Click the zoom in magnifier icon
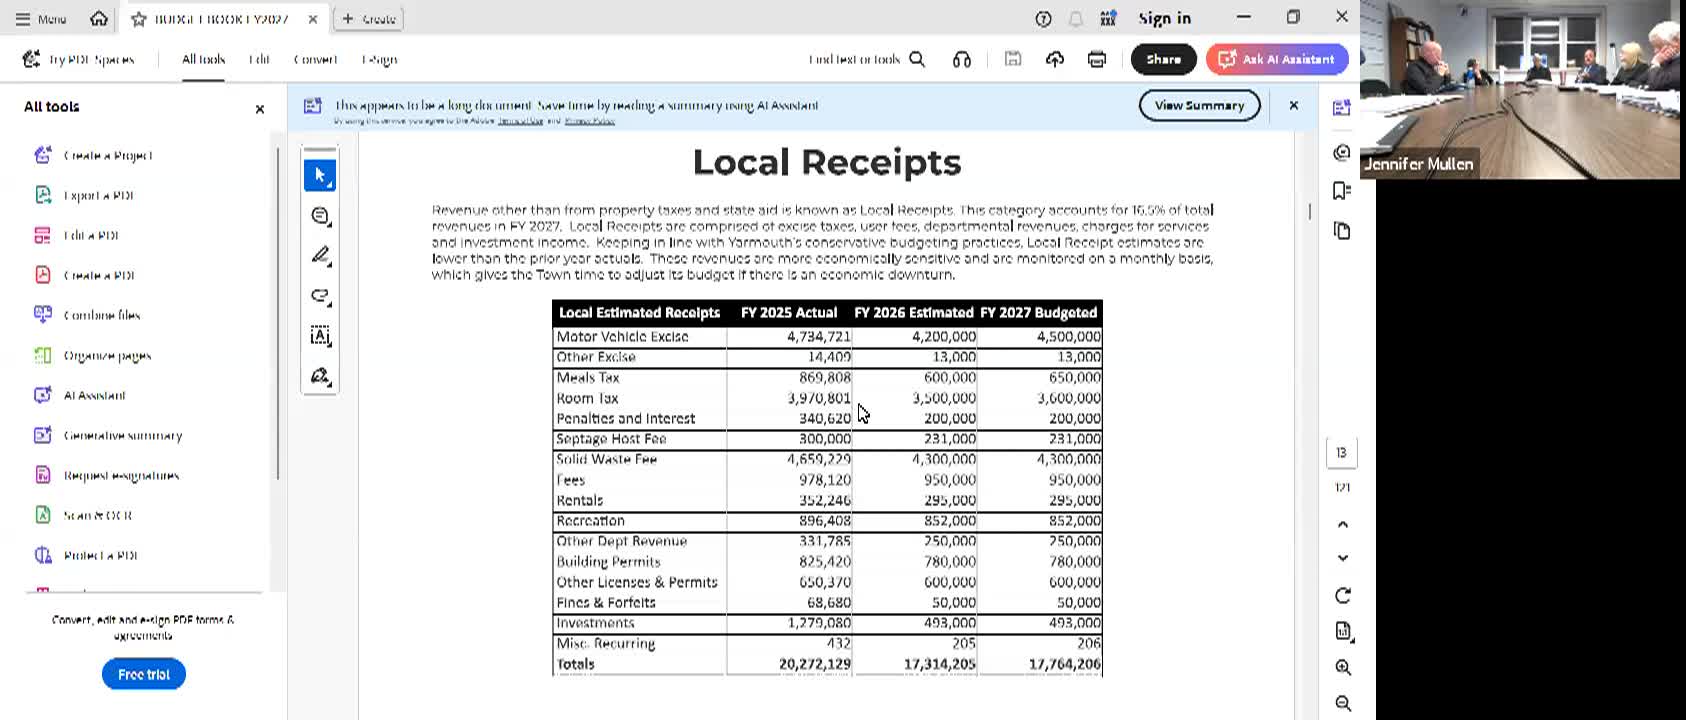Screen dimensions: 1686x720 [x=1343, y=667]
